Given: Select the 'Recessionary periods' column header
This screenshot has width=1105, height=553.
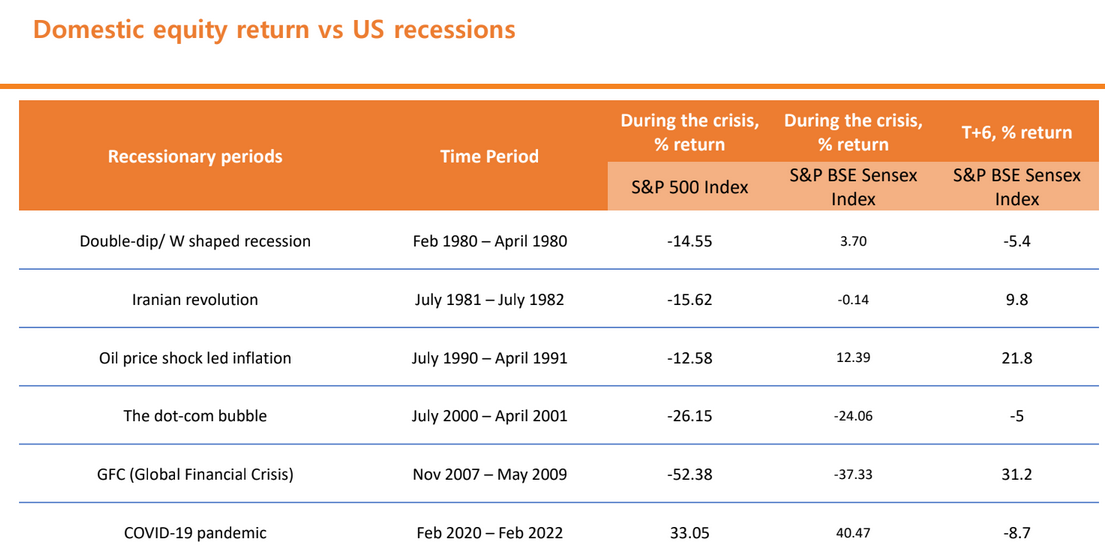Looking at the screenshot, I should tap(195, 156).
